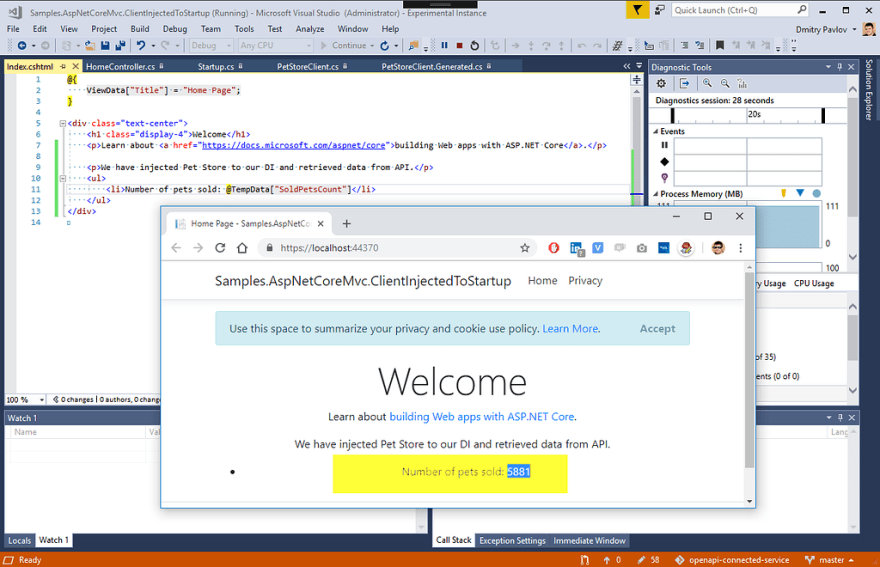Click the Continue debug button

tap(343, 45)
